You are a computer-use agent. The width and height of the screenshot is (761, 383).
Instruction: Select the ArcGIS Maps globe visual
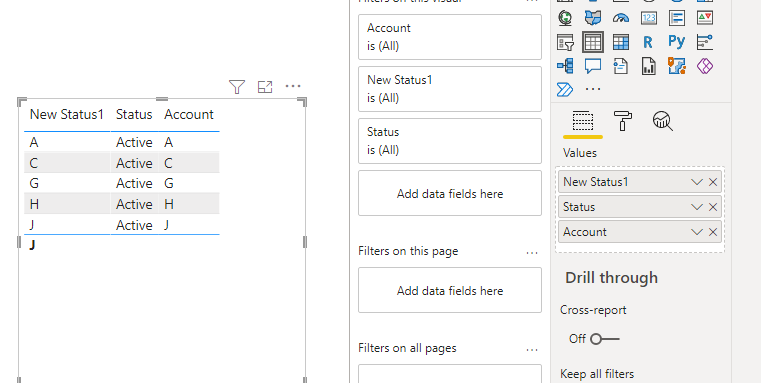565,18
